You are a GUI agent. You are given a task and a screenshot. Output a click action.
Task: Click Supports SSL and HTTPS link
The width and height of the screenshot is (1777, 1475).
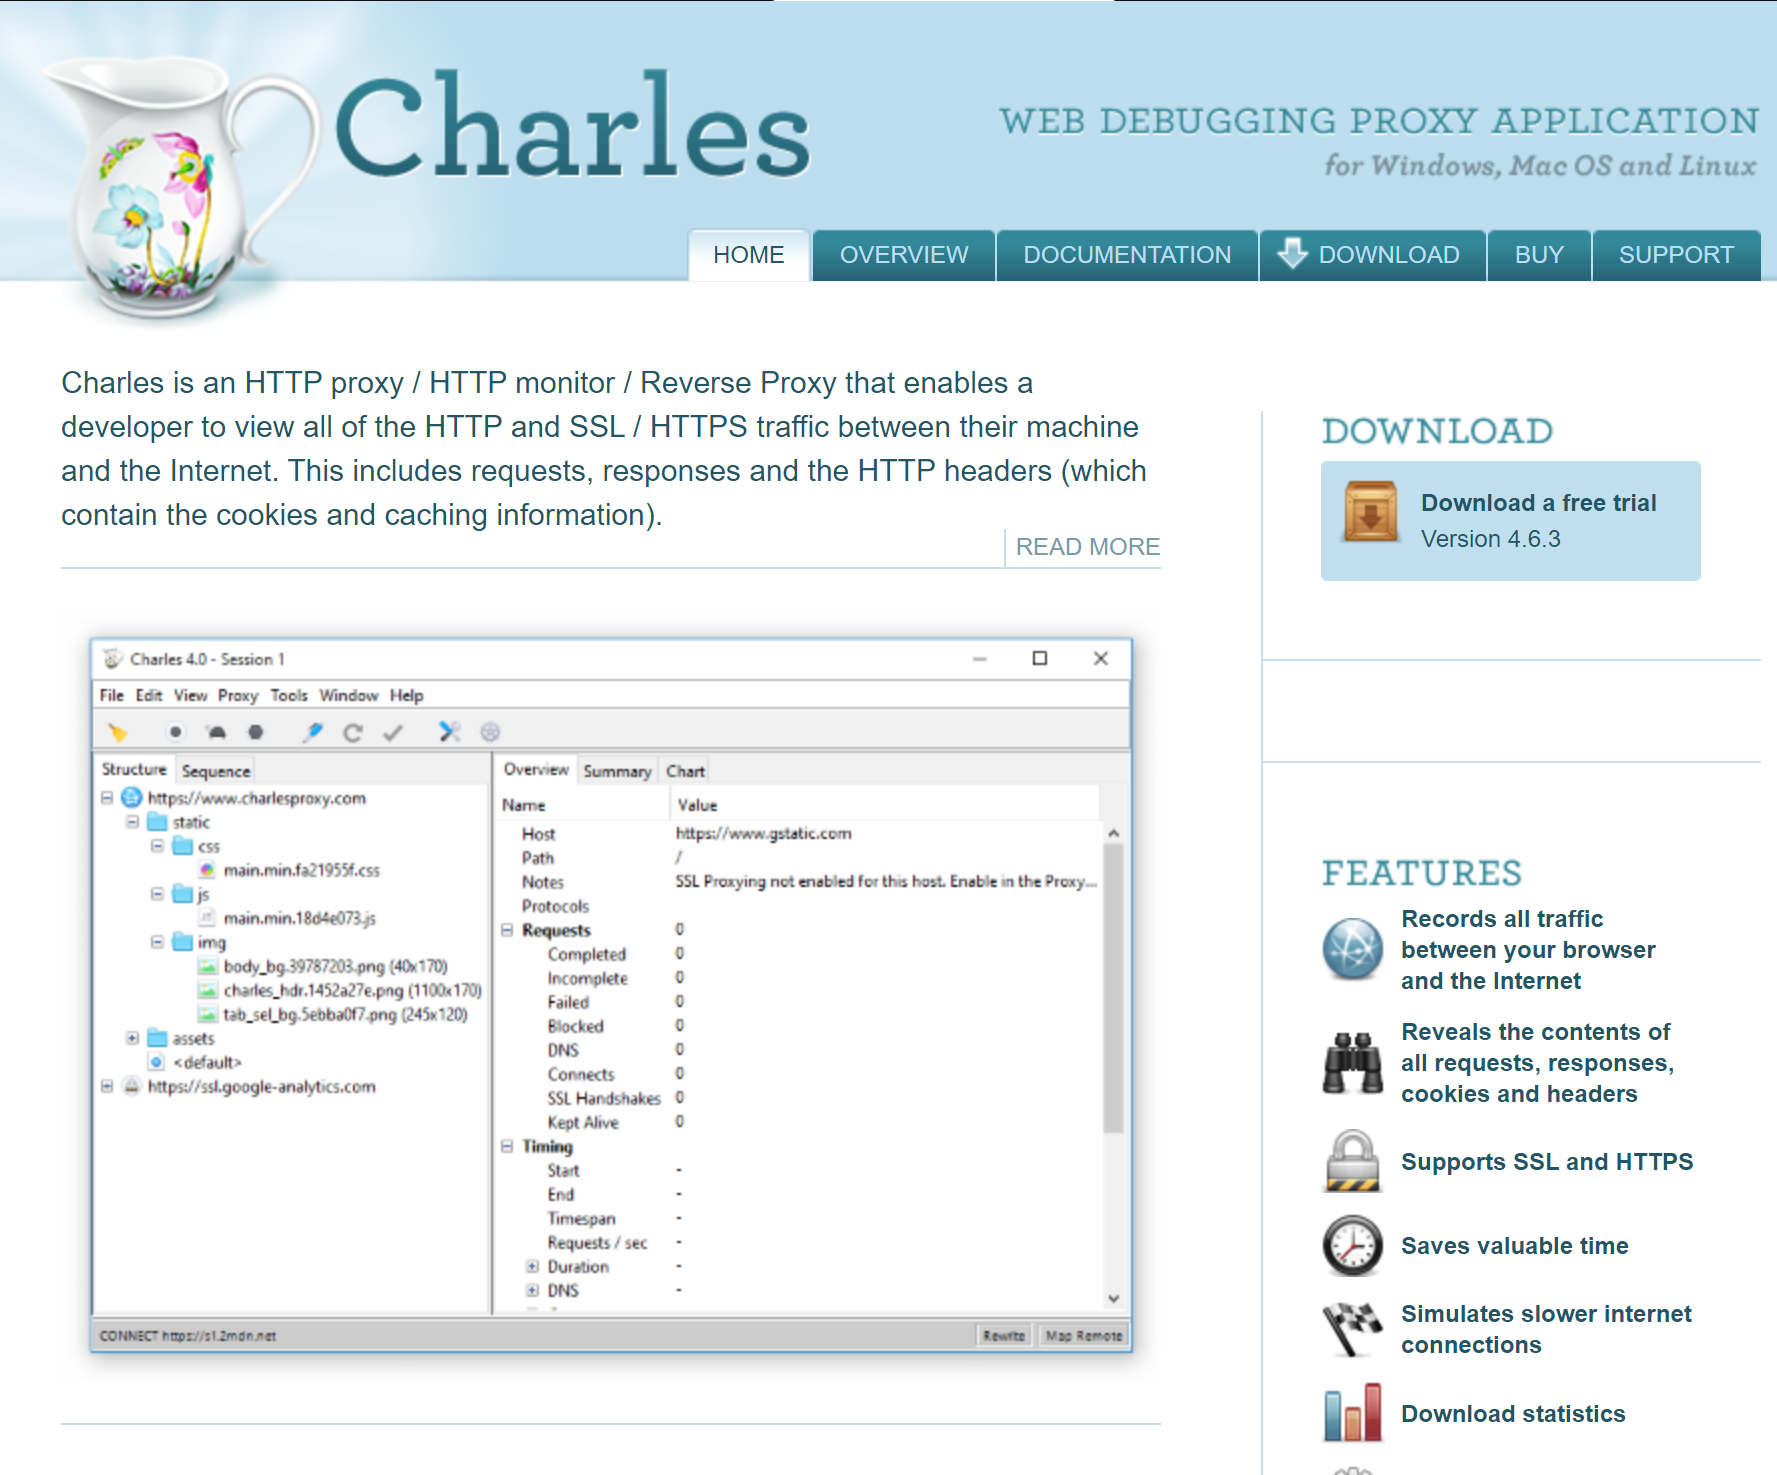click(x=1547, y=1162)
